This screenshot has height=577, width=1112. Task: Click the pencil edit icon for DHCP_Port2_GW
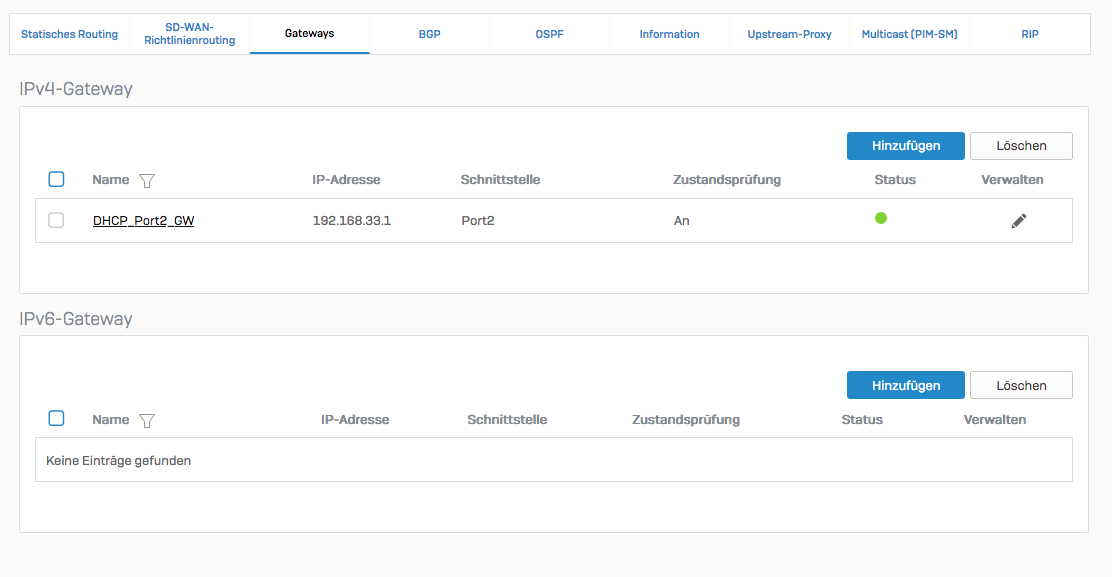click(1018, 221)
